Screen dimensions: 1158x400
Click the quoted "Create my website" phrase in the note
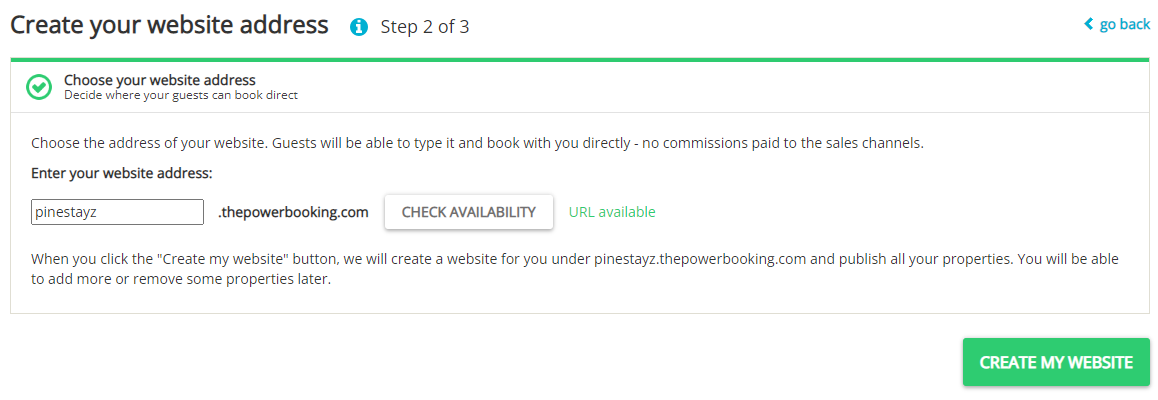[224, 260]
